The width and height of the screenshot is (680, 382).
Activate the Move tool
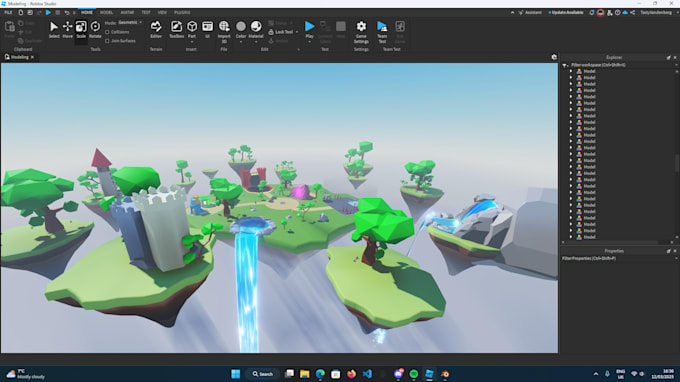coord(67,29)
